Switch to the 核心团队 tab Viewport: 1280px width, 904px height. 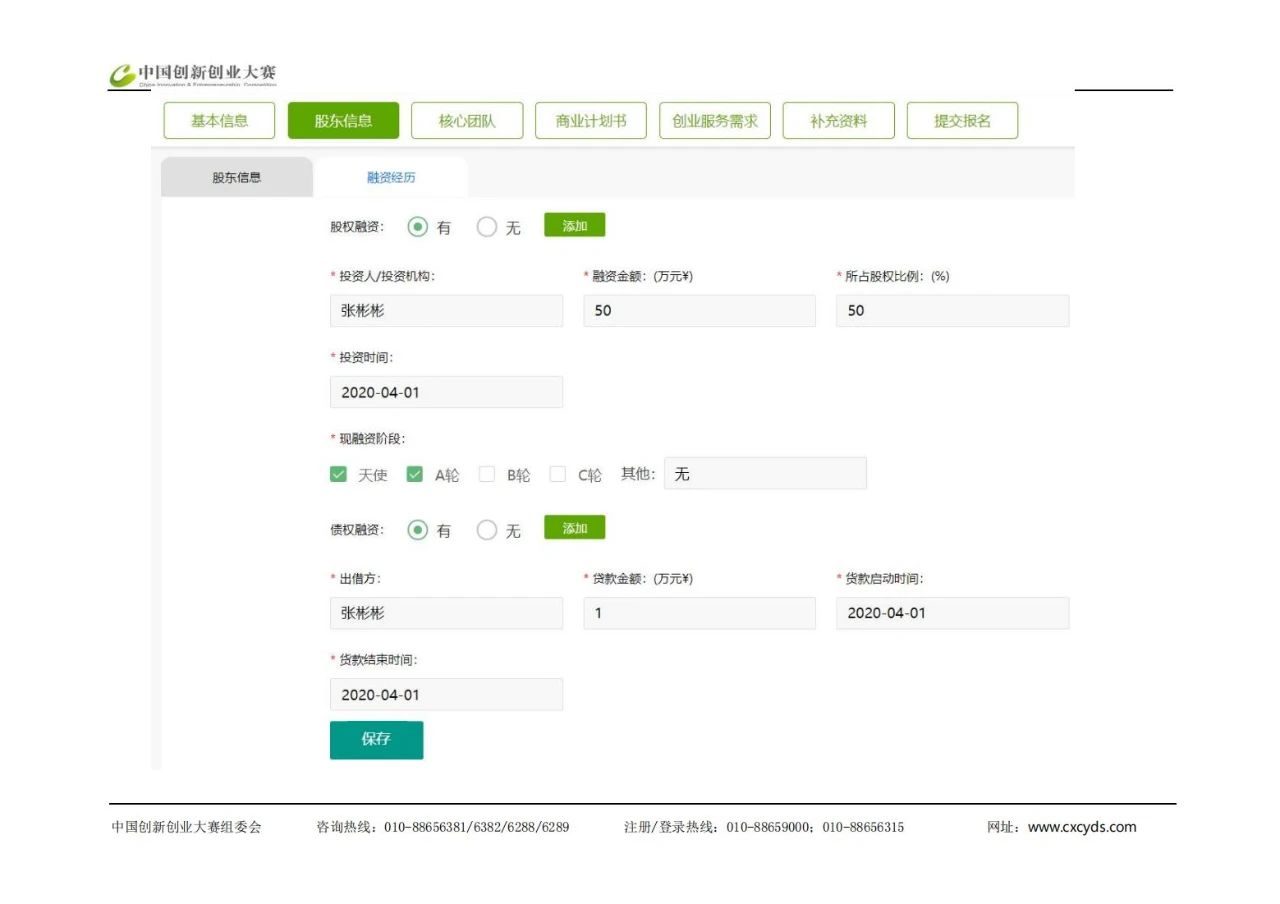click(467, 121)
